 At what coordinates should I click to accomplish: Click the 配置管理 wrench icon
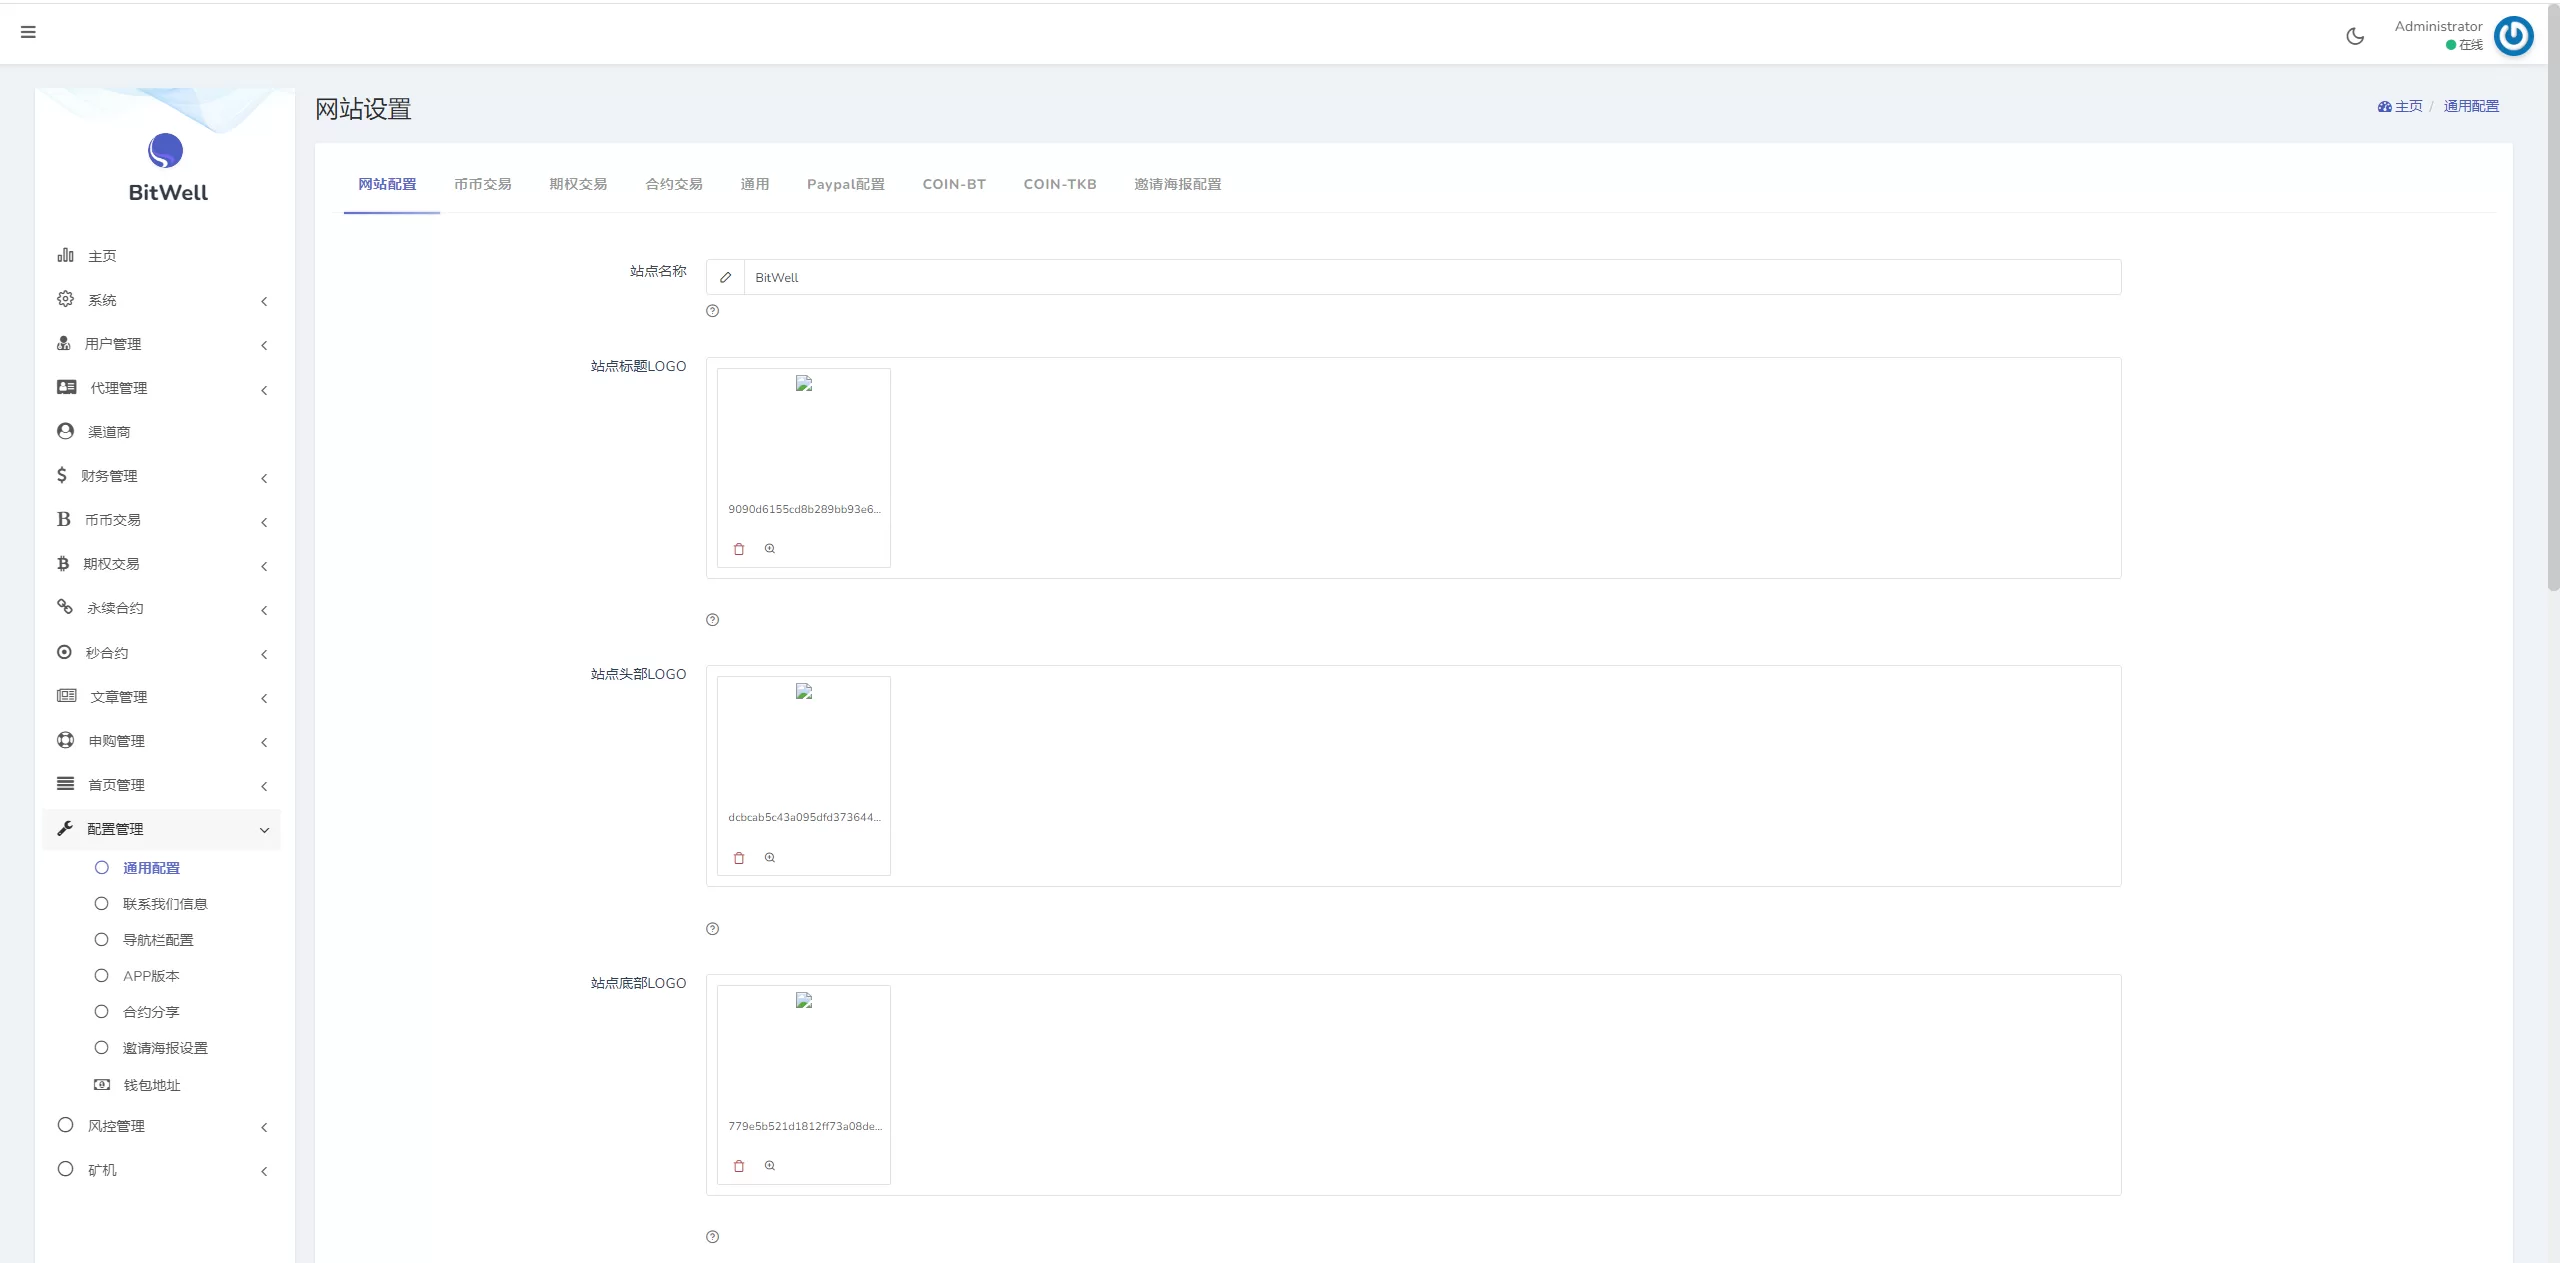(65, 828)
